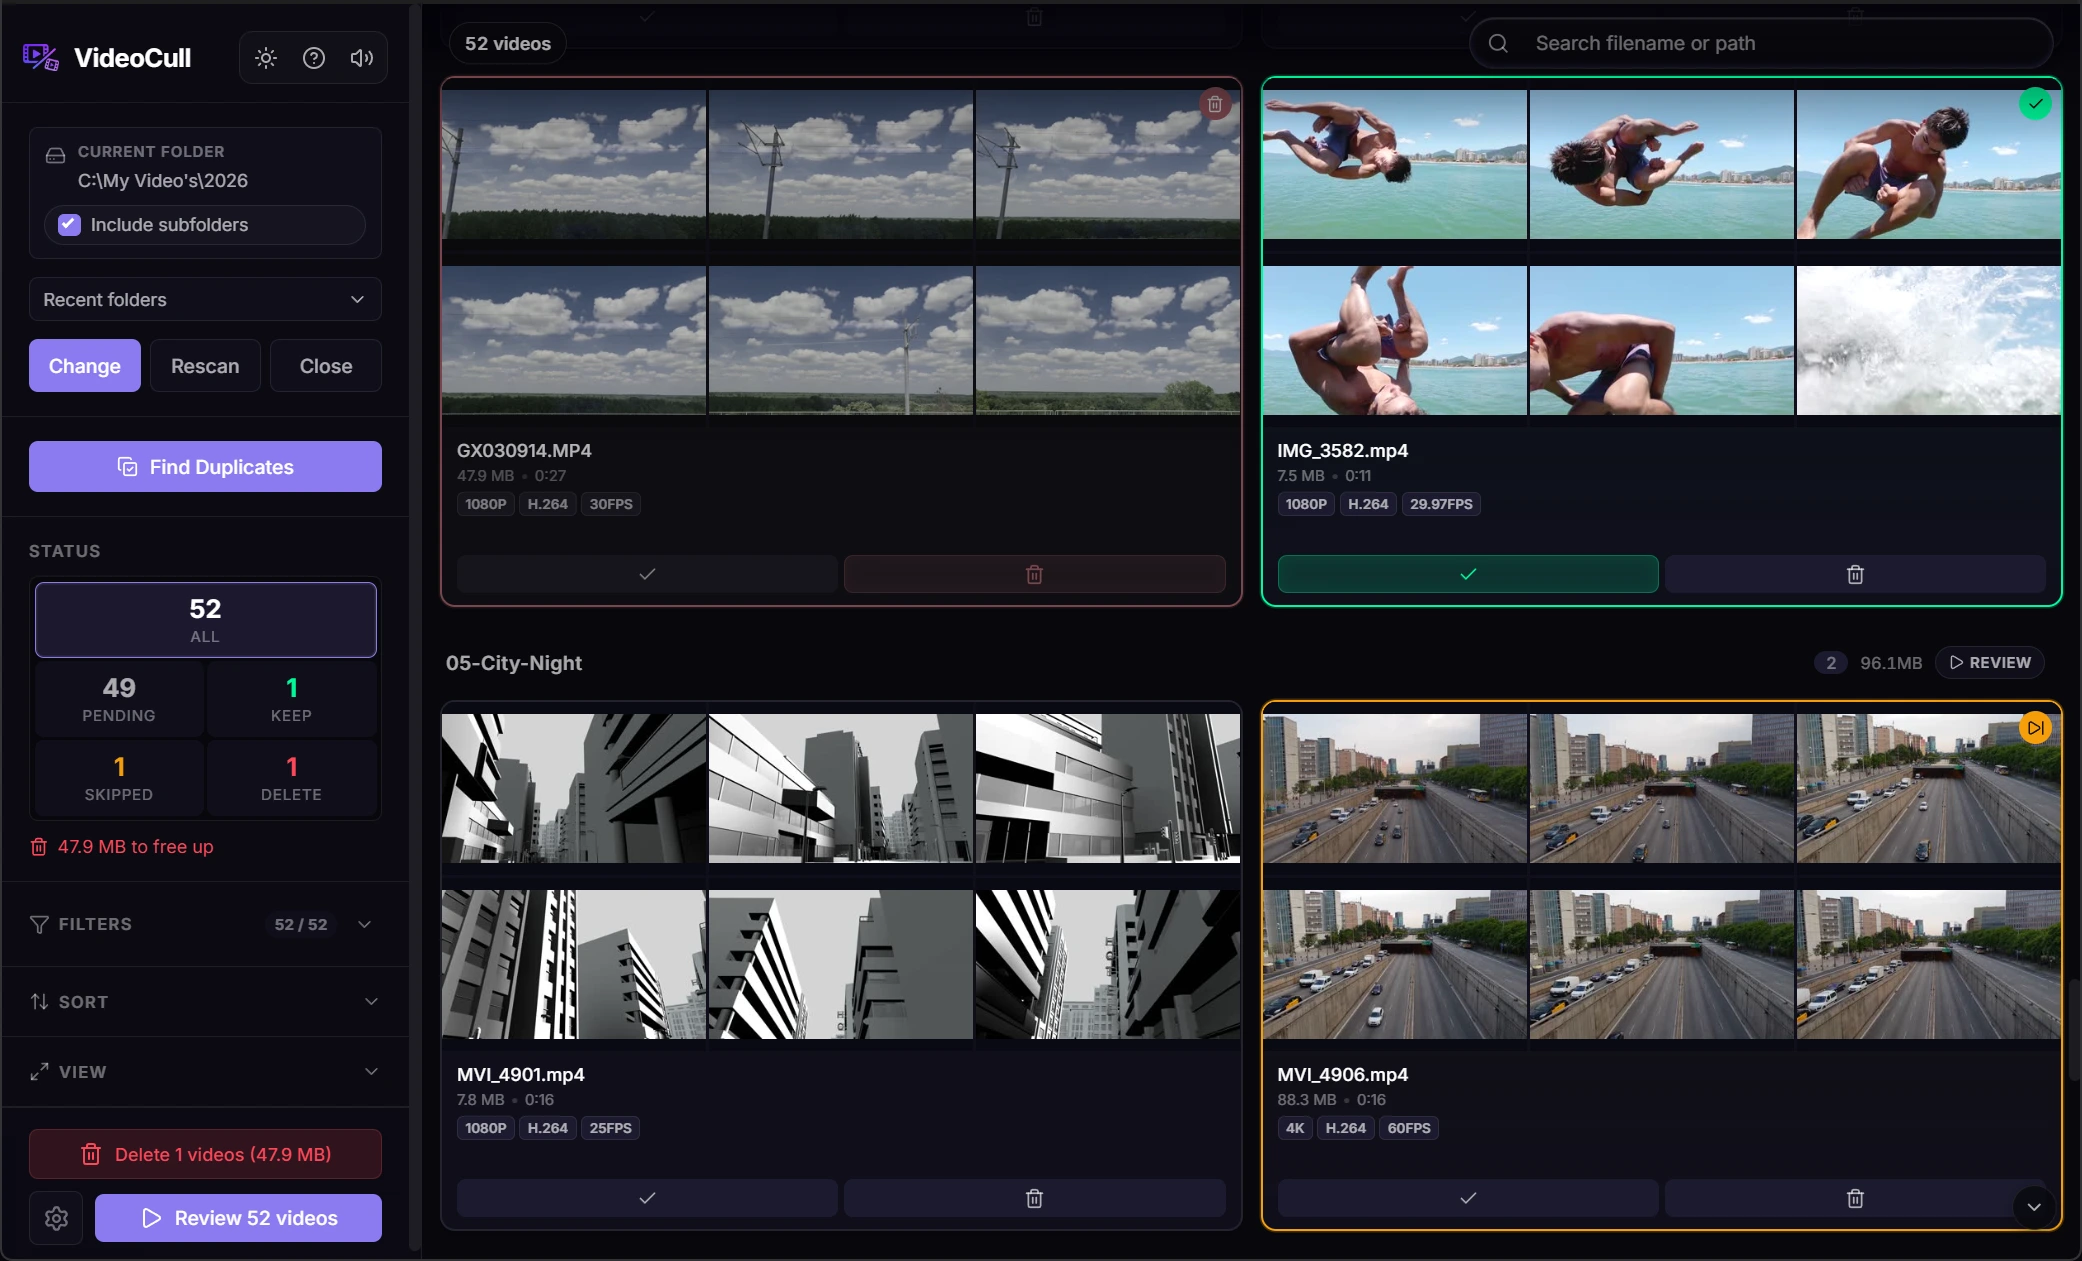
Task: Open the Recent folders dropdown
Action: click(x=205, y=300)
